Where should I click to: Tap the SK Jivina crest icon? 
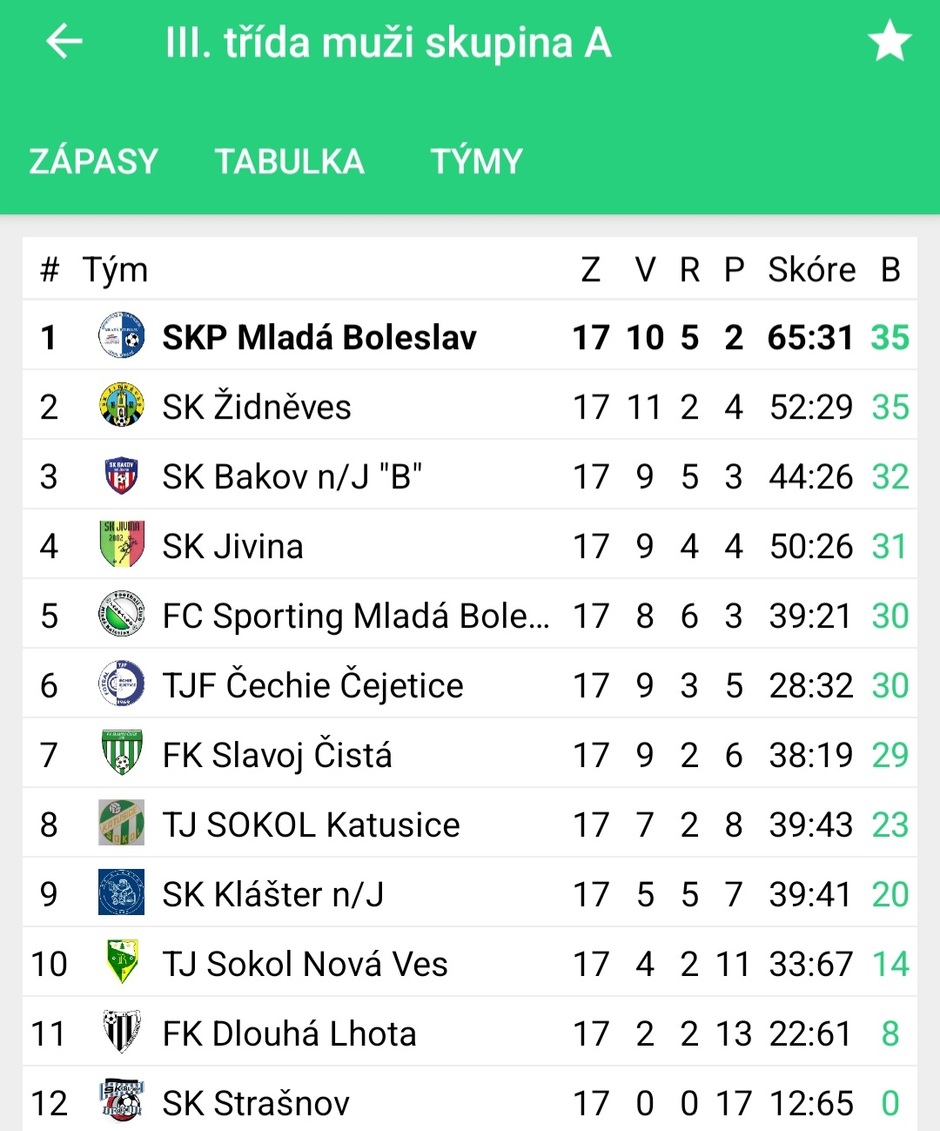point(121,545)
